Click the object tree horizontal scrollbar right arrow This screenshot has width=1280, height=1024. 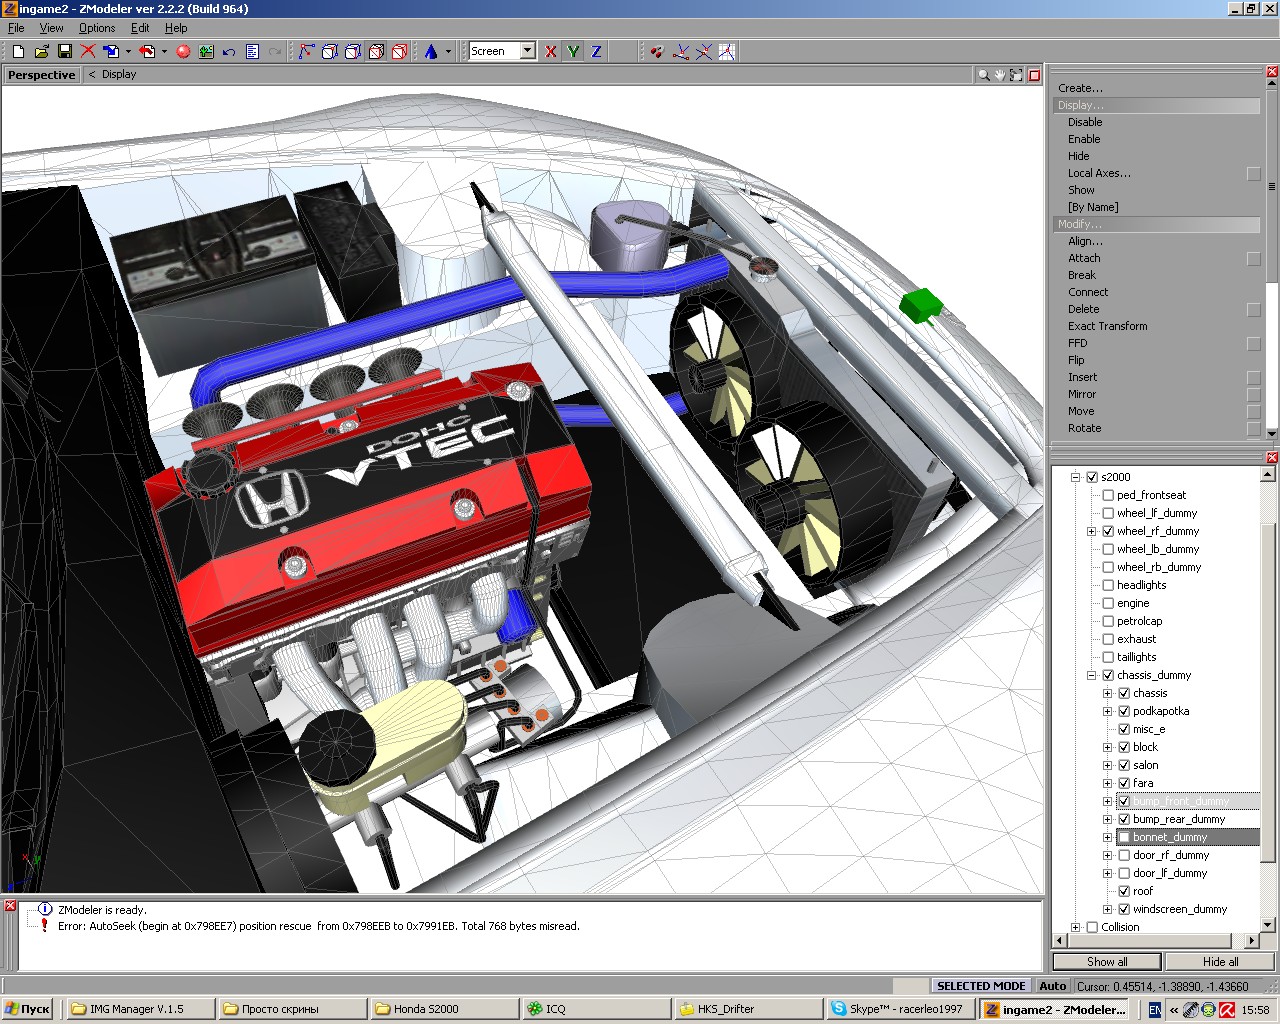1252,941
